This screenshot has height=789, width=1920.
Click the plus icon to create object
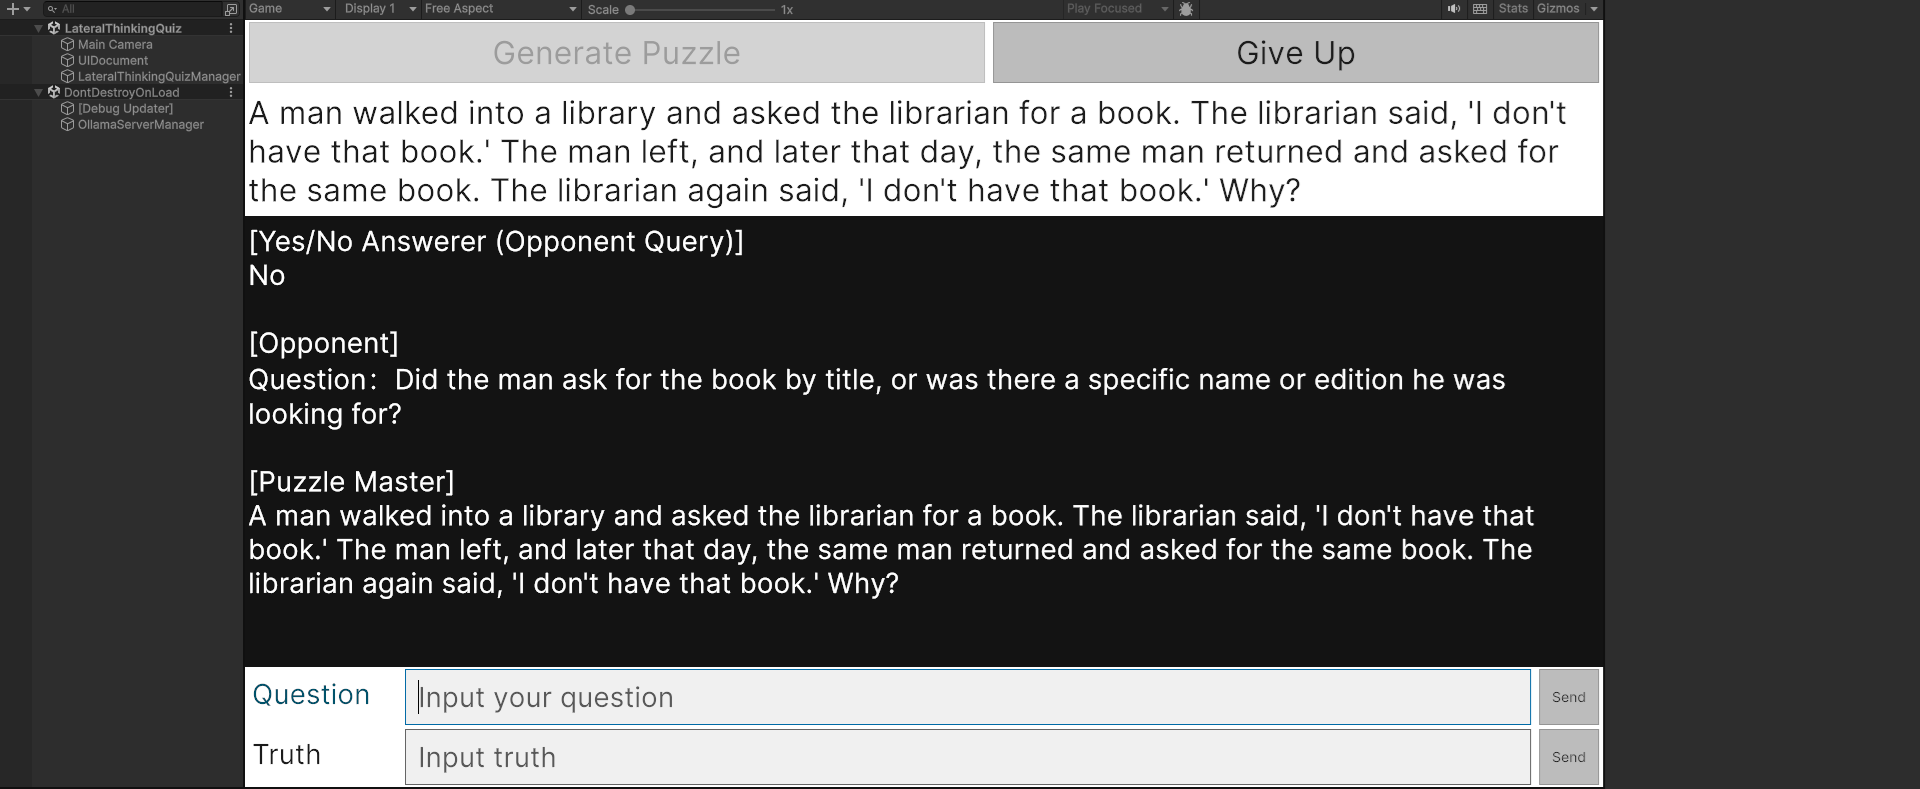(13, 9)
